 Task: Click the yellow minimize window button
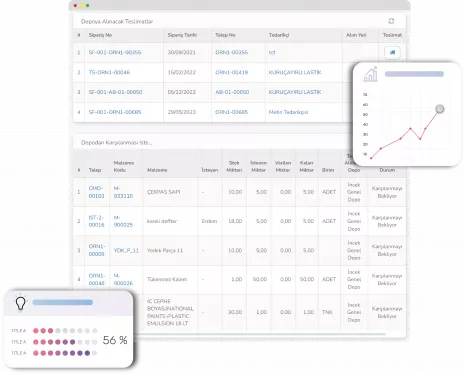click(81, 5)
